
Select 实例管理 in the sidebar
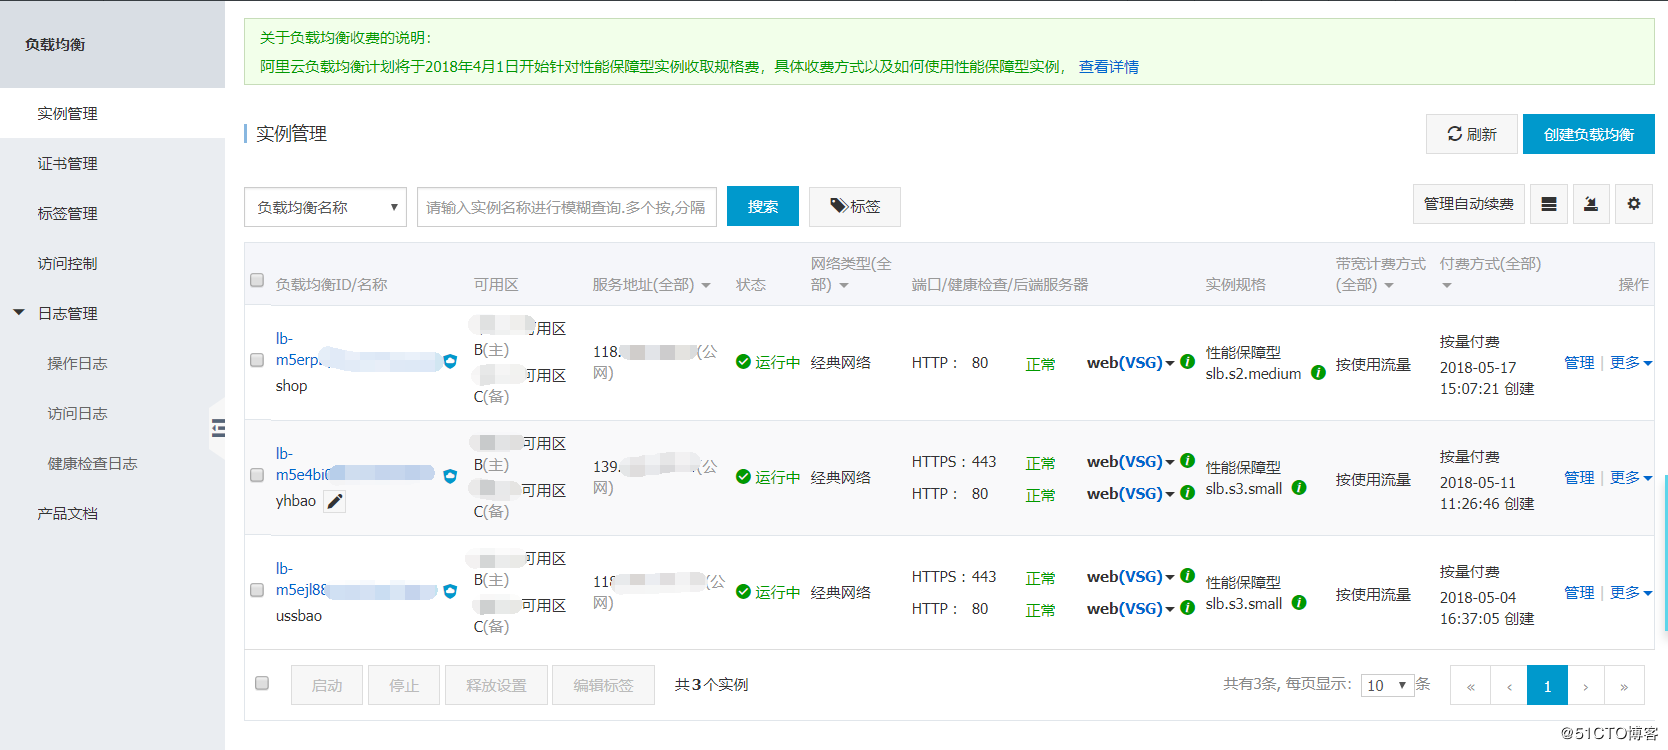112,113
